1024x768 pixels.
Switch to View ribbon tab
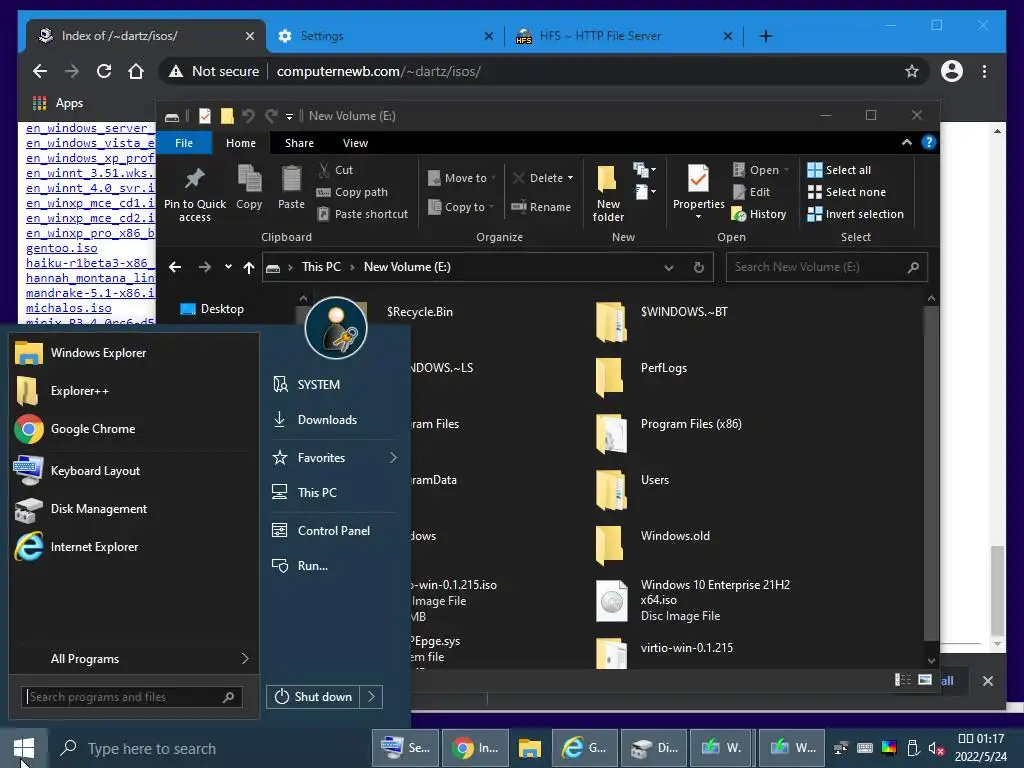click(x=355, y=142)
